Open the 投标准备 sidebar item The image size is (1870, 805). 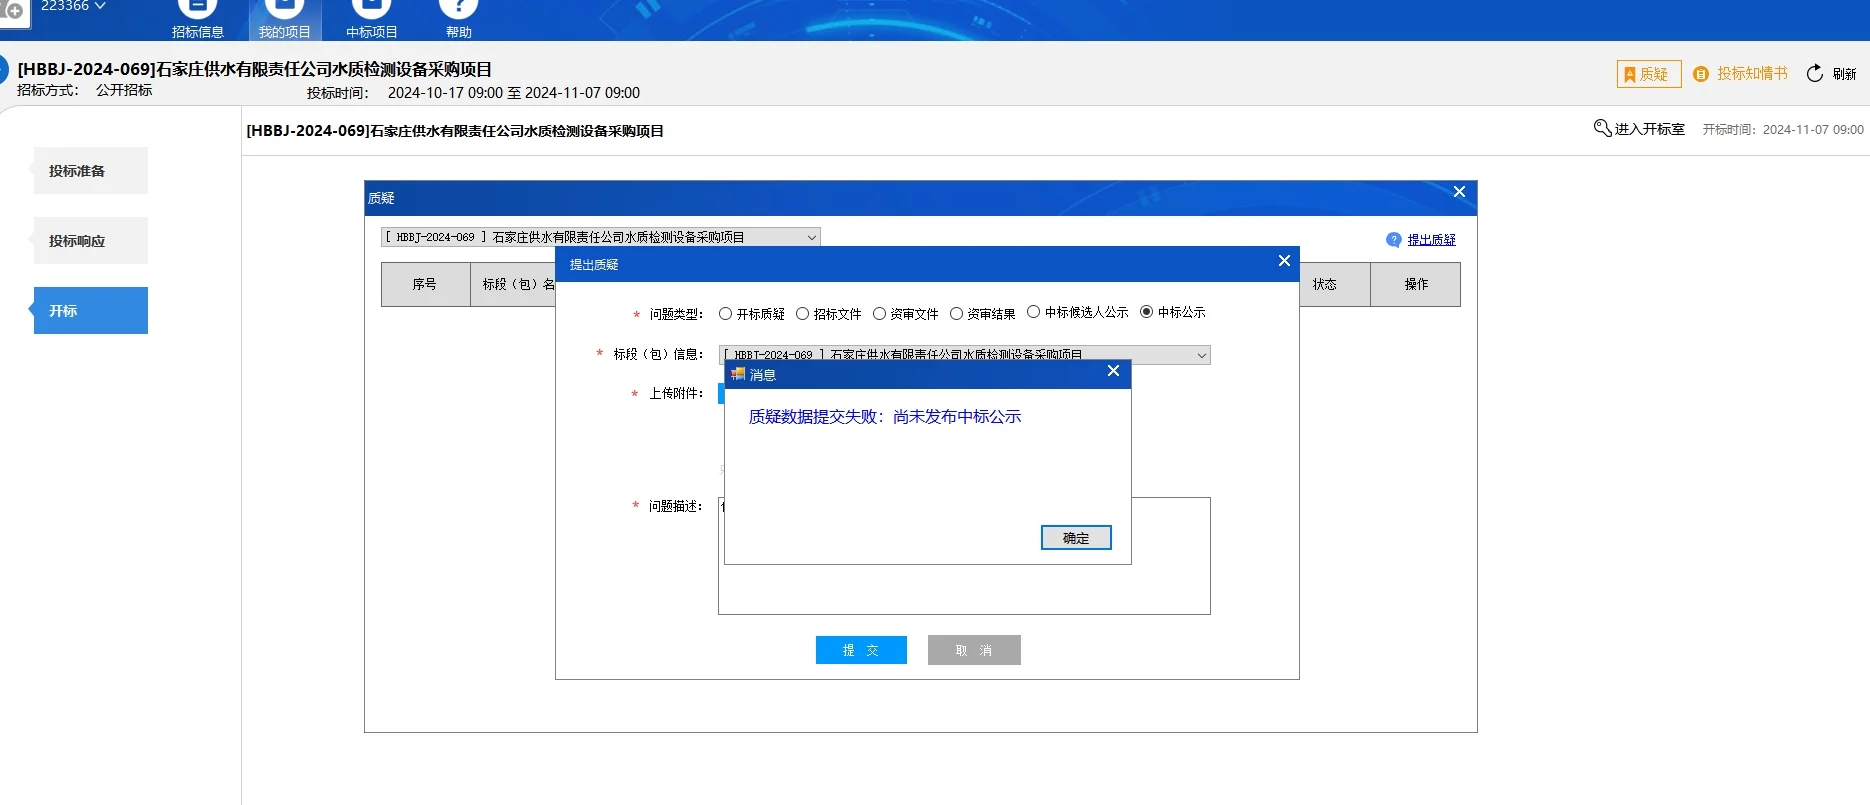click(x=91, y=171)
